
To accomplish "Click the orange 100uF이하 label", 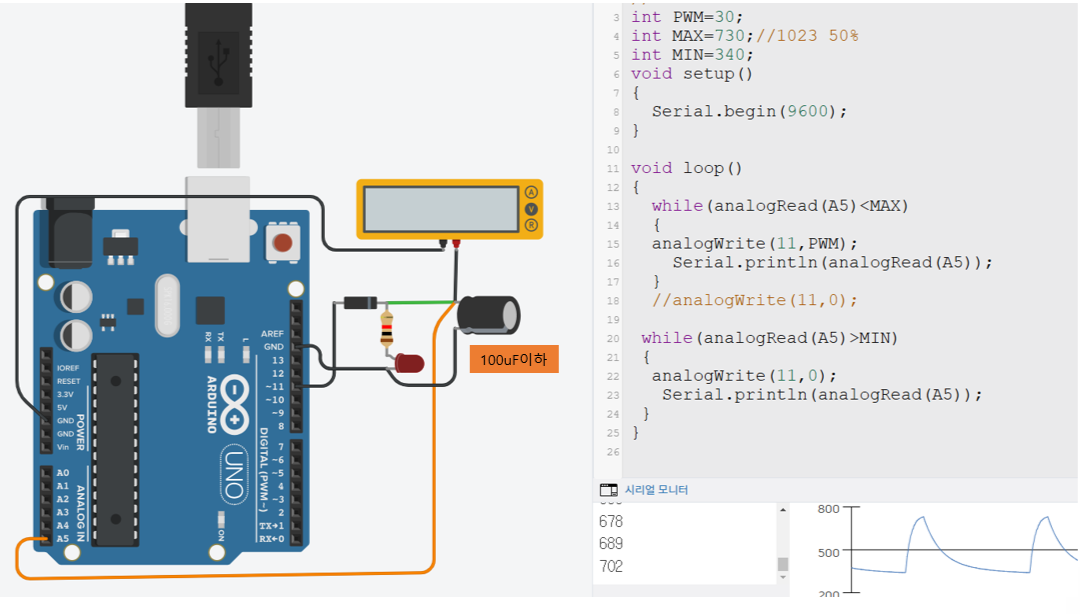I will [x=514, y=358].
